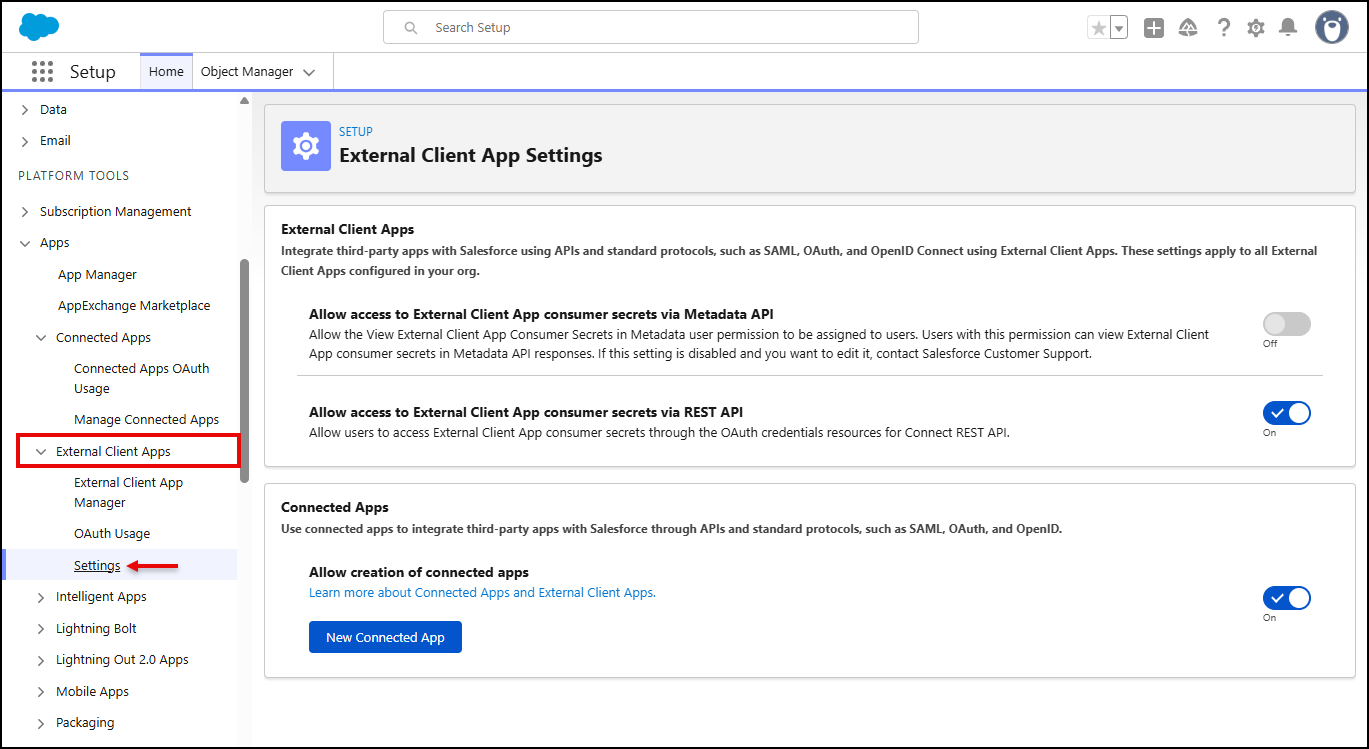Open the App Launcher grid icon

coord(42,72)
